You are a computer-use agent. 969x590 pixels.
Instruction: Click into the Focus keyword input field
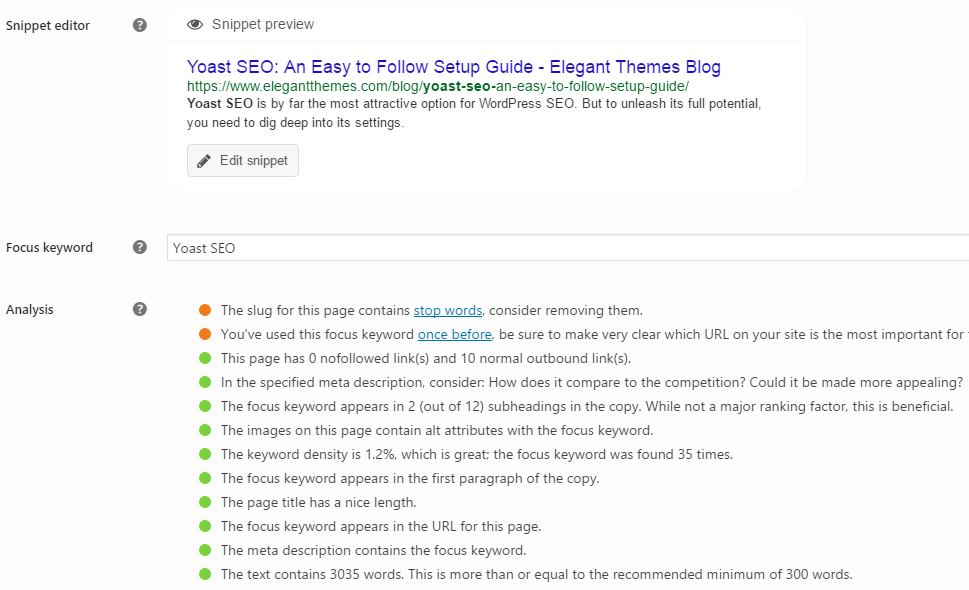[567, 248]
